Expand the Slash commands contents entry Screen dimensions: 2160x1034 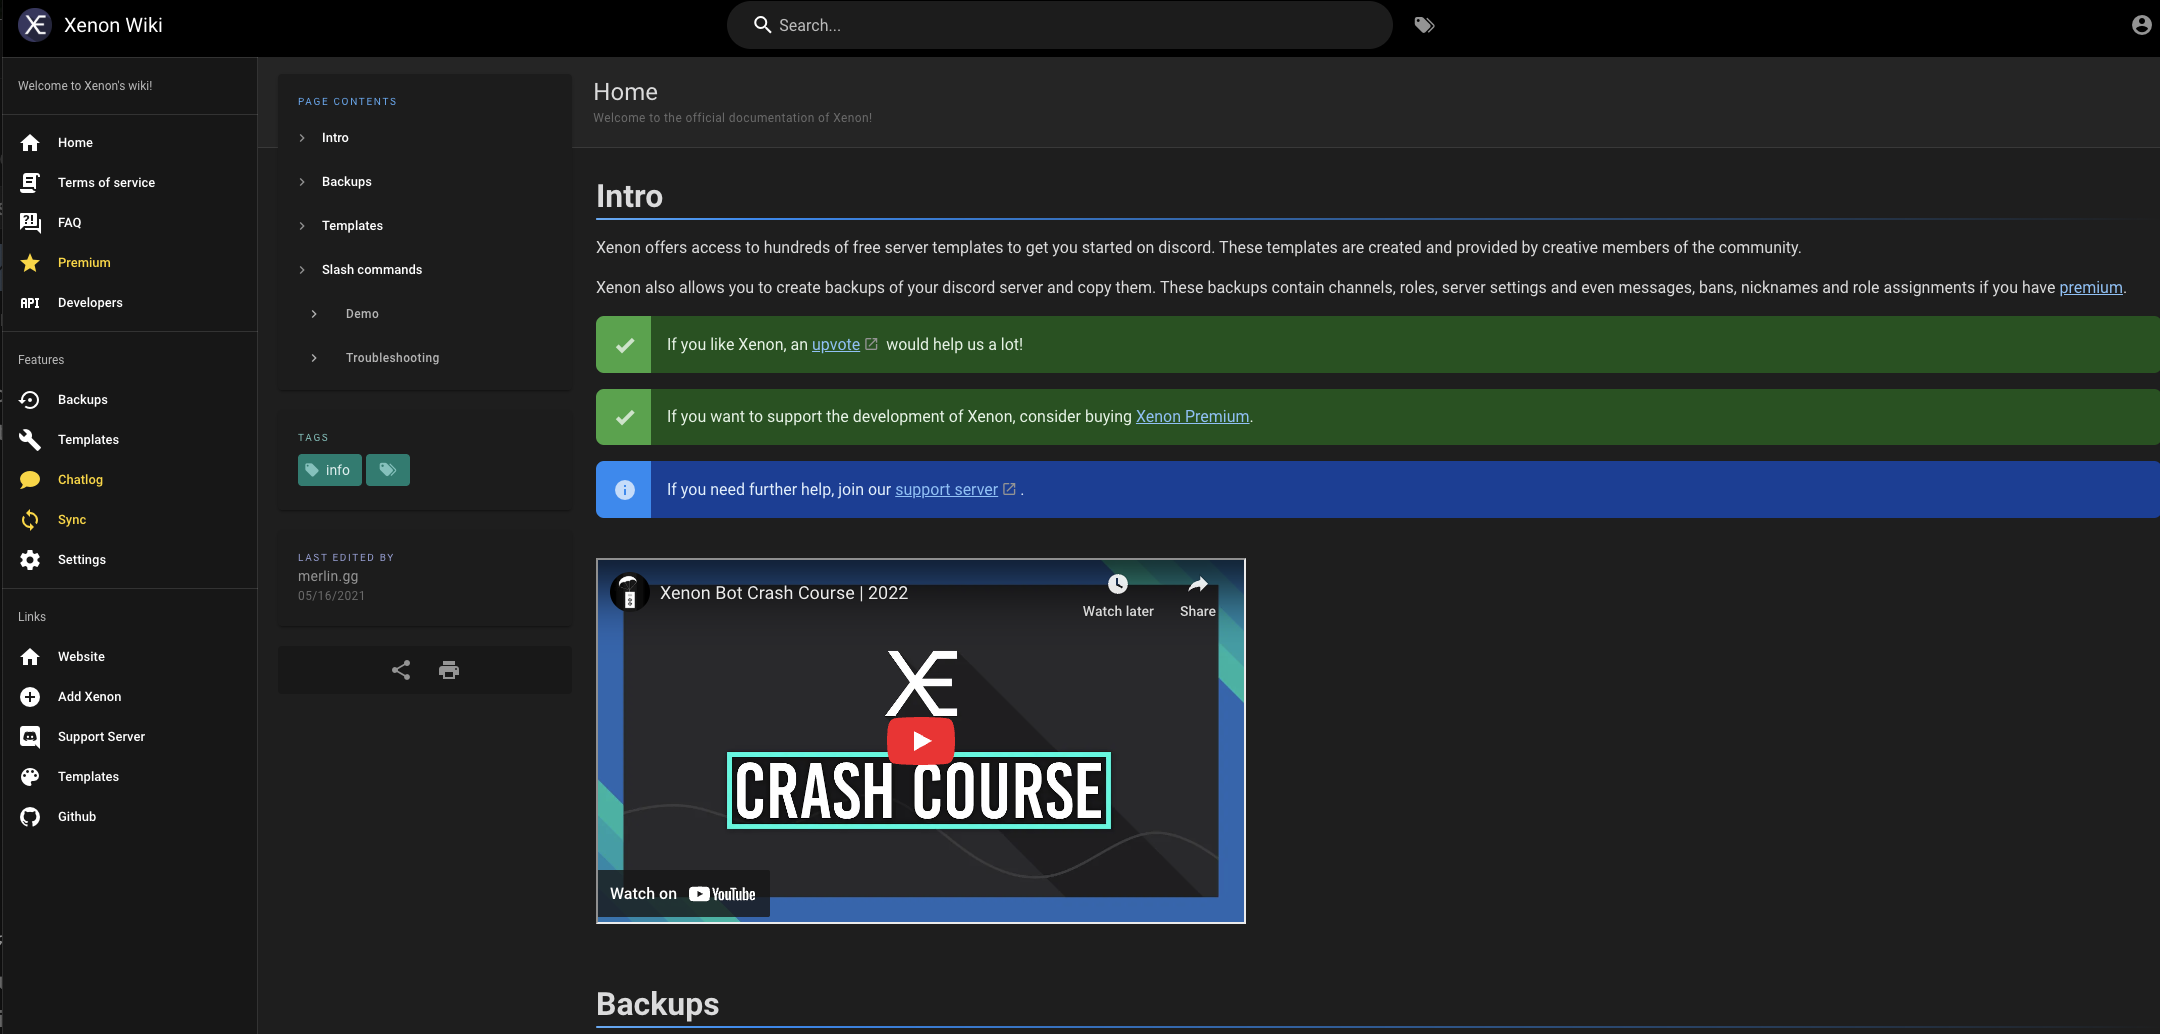[372, 270]
